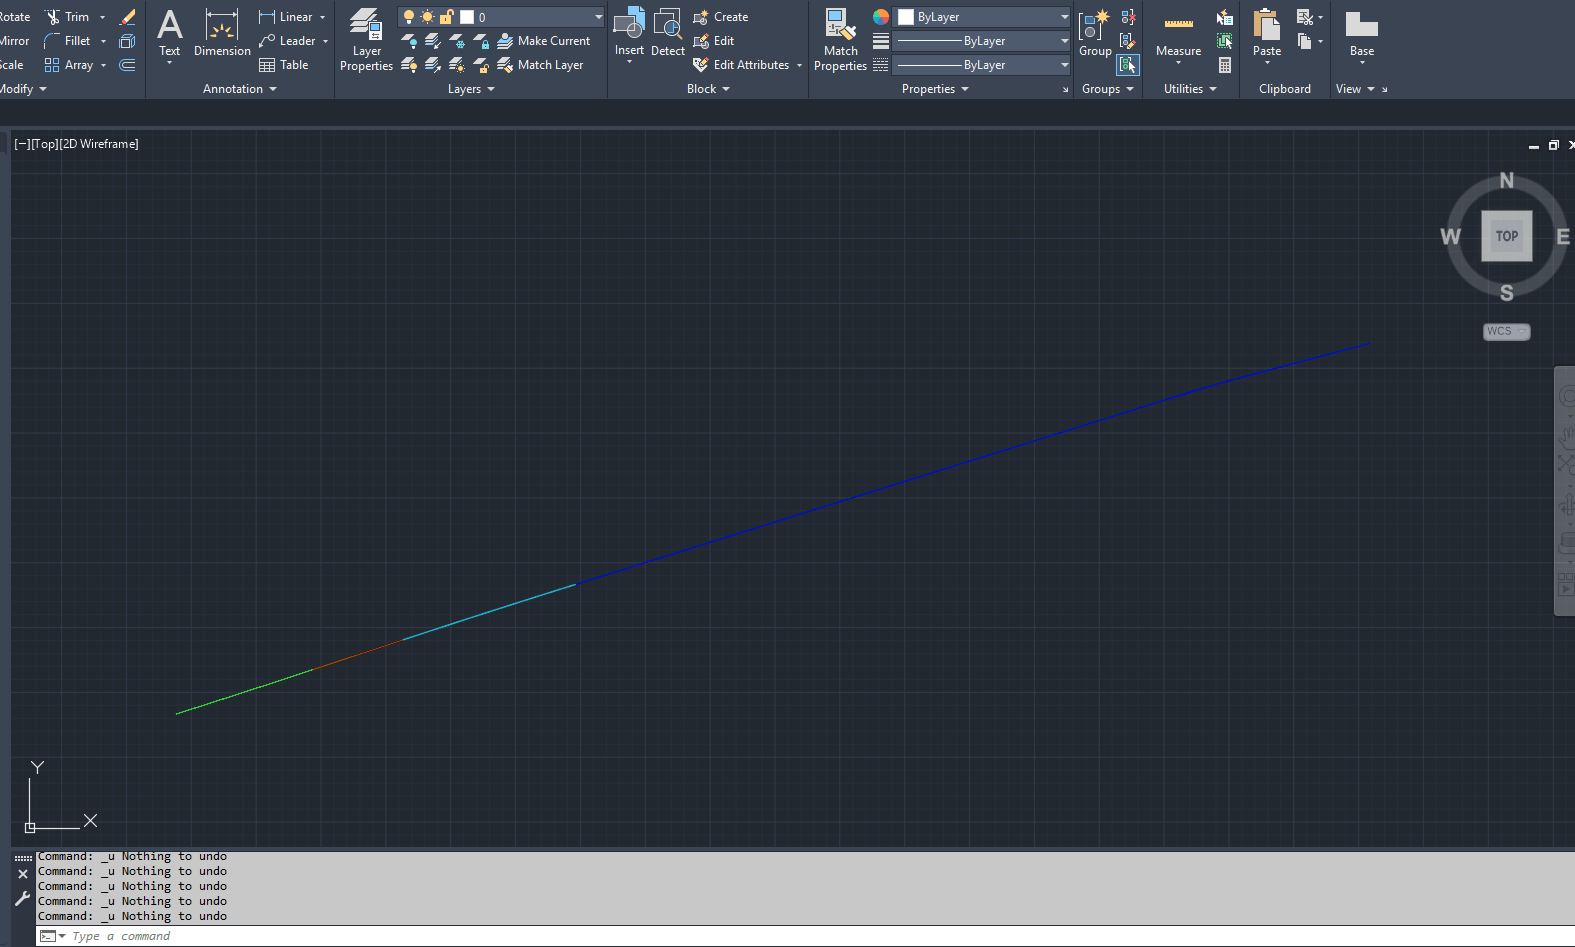Viewport: 1575px width, 947px height.
Task: Click Make Current layer button
Action: (544, 41)
